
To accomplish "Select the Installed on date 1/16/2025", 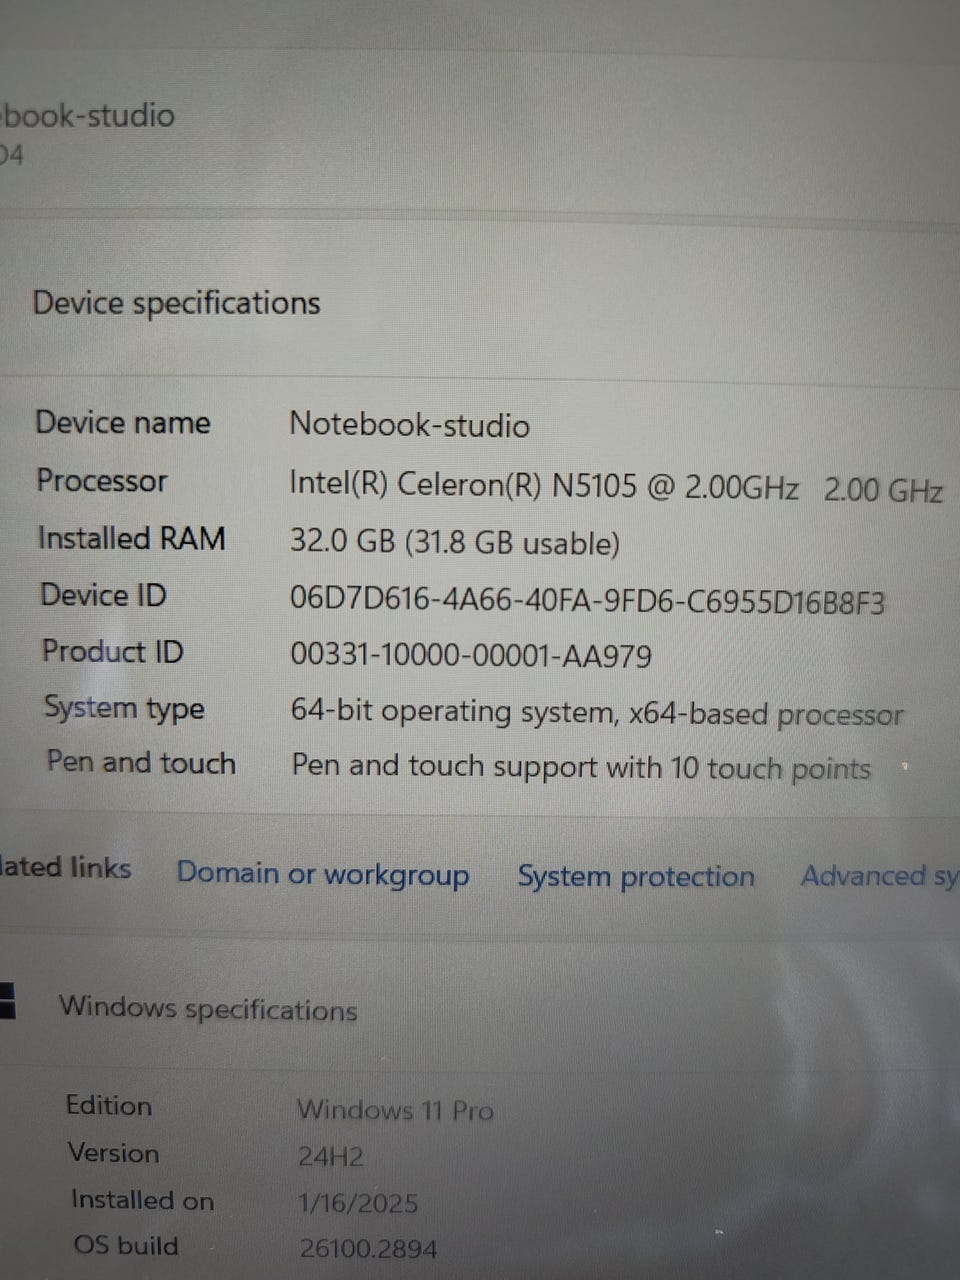I will pos(358,1203).
